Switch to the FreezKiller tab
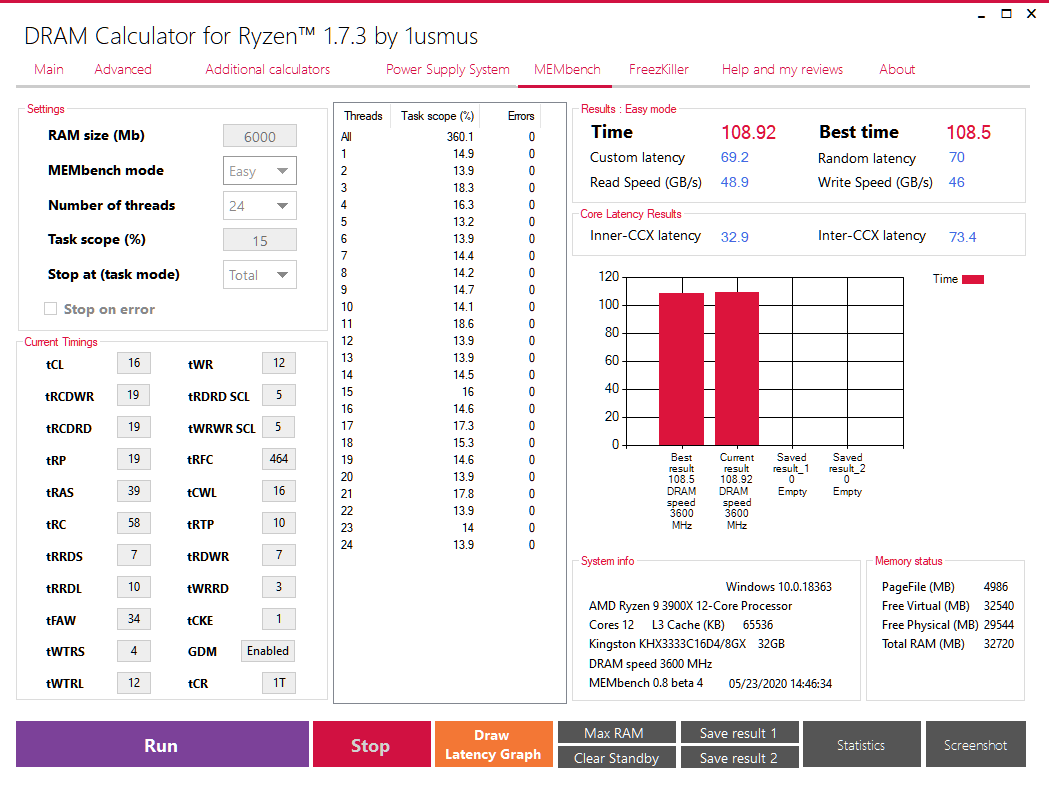Viewport: 1049px width, 786px height. coord(658,69)
